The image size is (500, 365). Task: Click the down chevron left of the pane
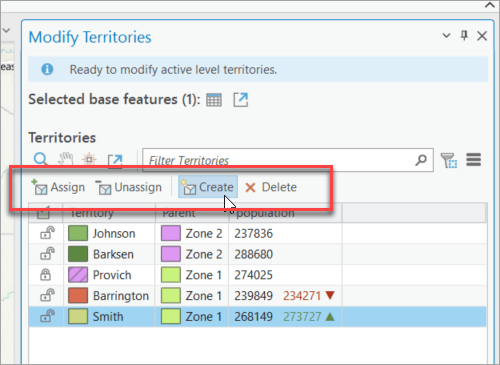click(x=7, y=31)
